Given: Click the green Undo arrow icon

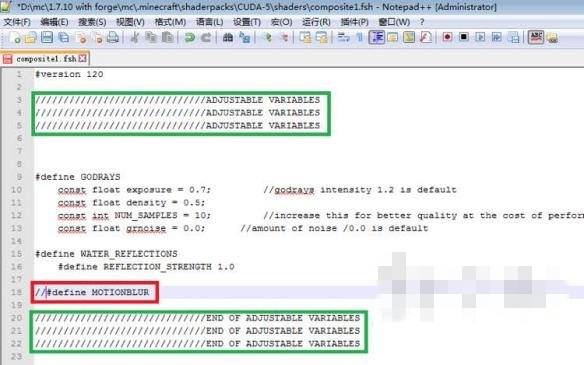Looking at the screenshot, I should (x=190, y=37).
